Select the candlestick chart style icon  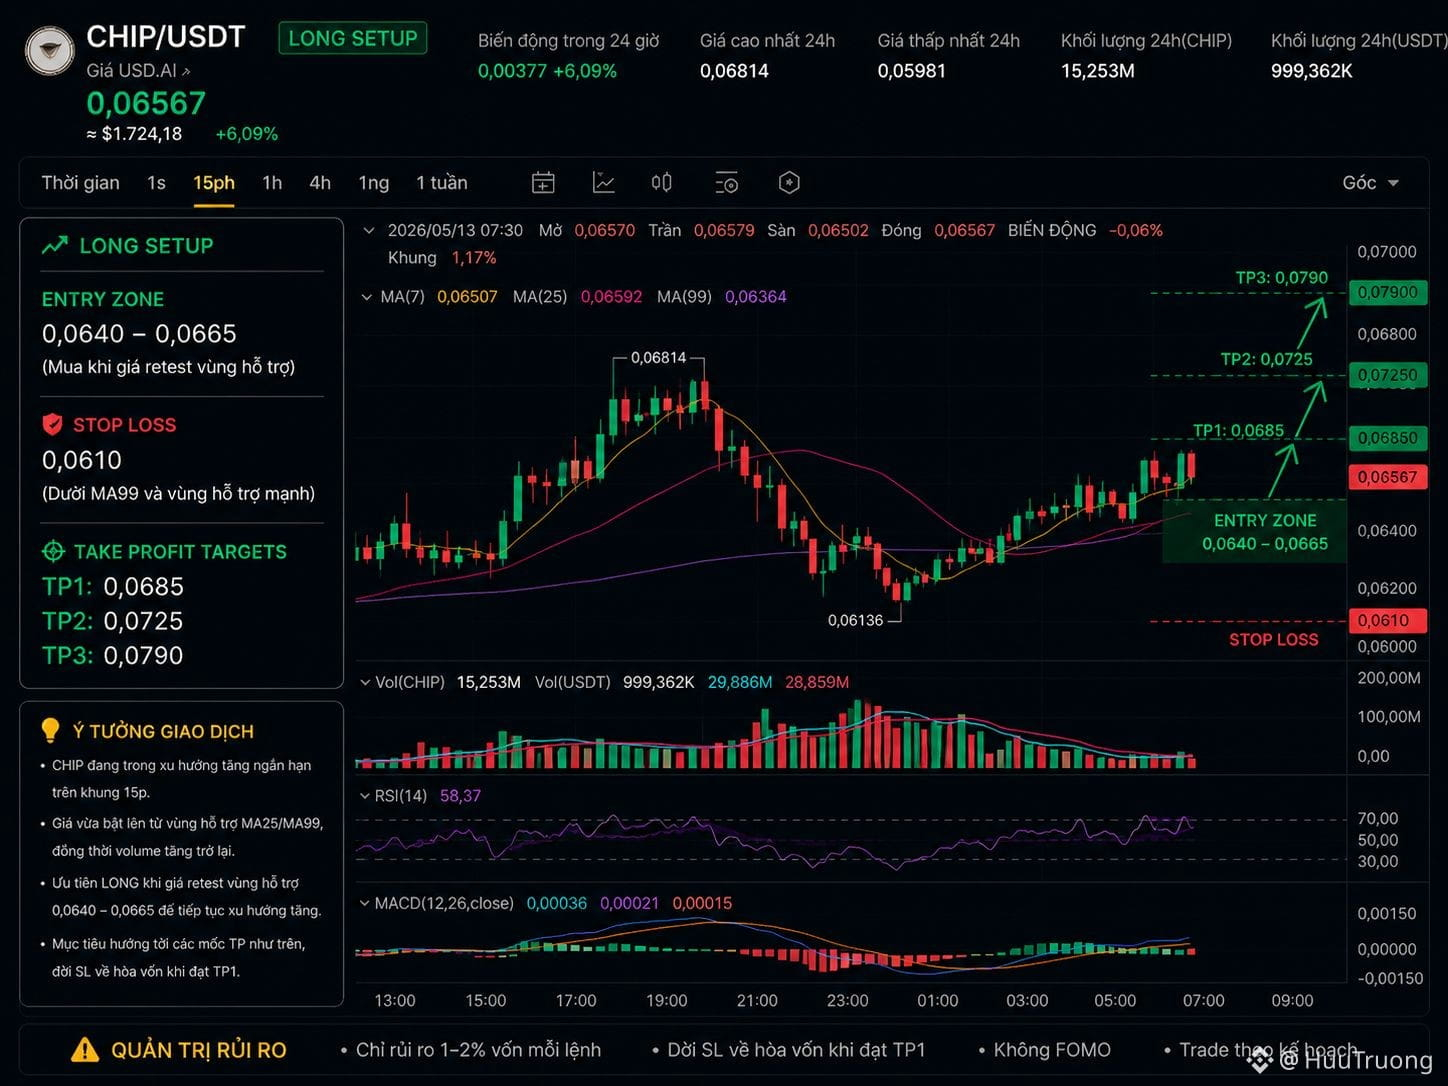point(661,182)
